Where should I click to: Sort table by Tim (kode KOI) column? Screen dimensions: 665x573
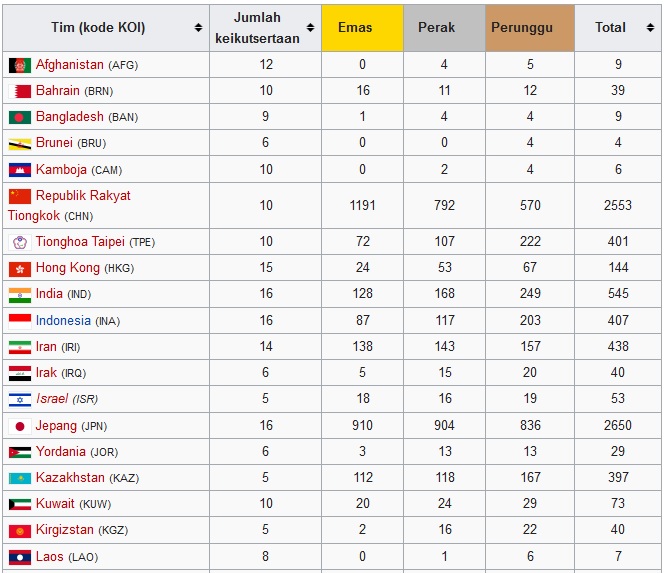[x=198, y=28]
